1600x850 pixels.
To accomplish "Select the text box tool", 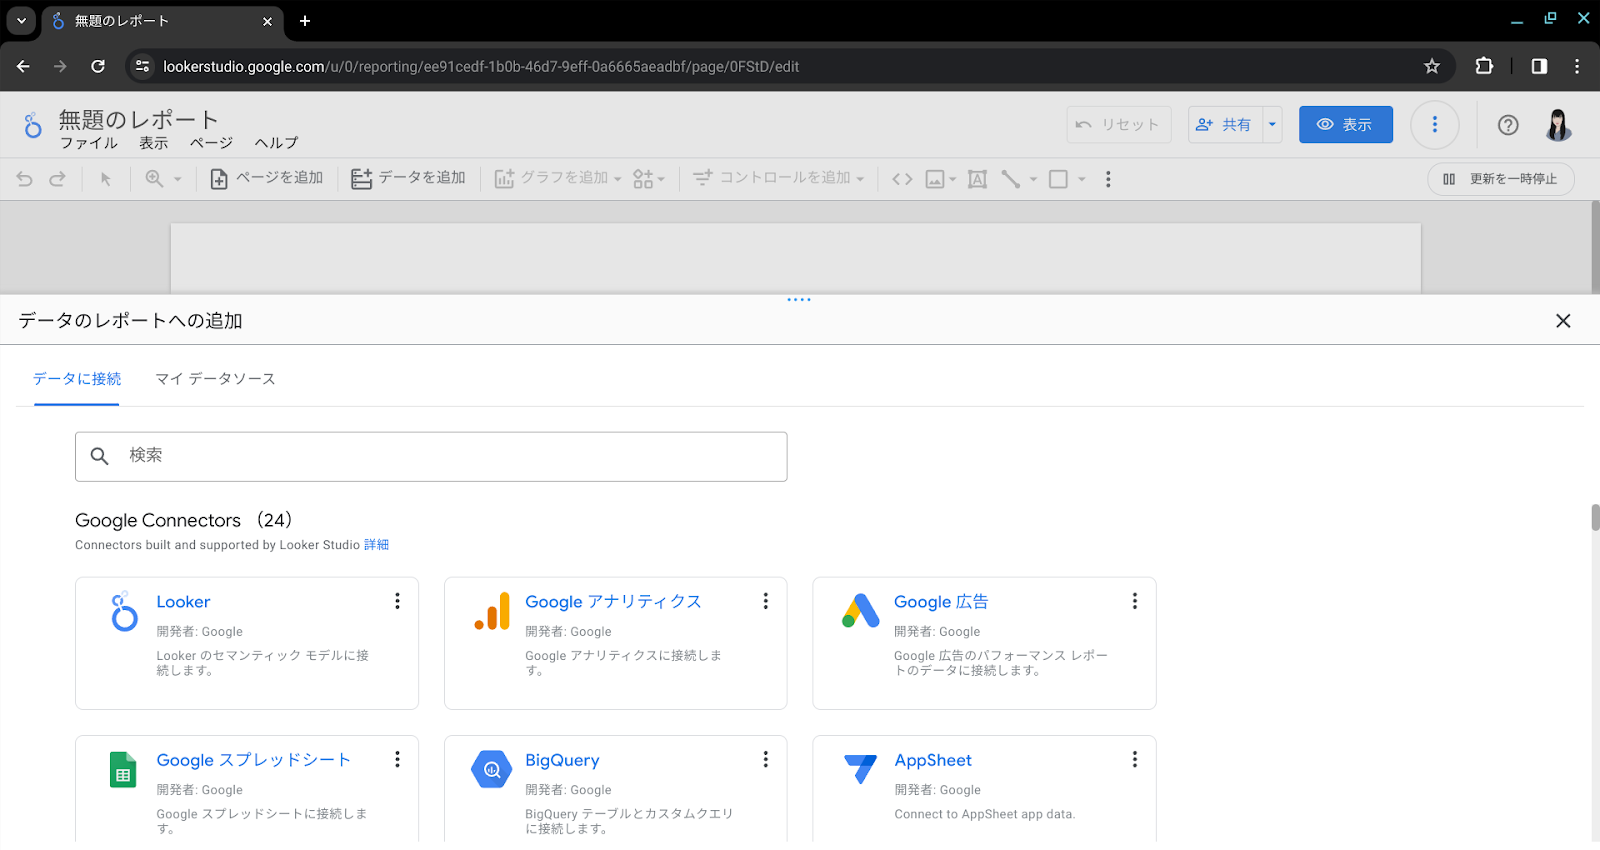I will click(978, 179).
